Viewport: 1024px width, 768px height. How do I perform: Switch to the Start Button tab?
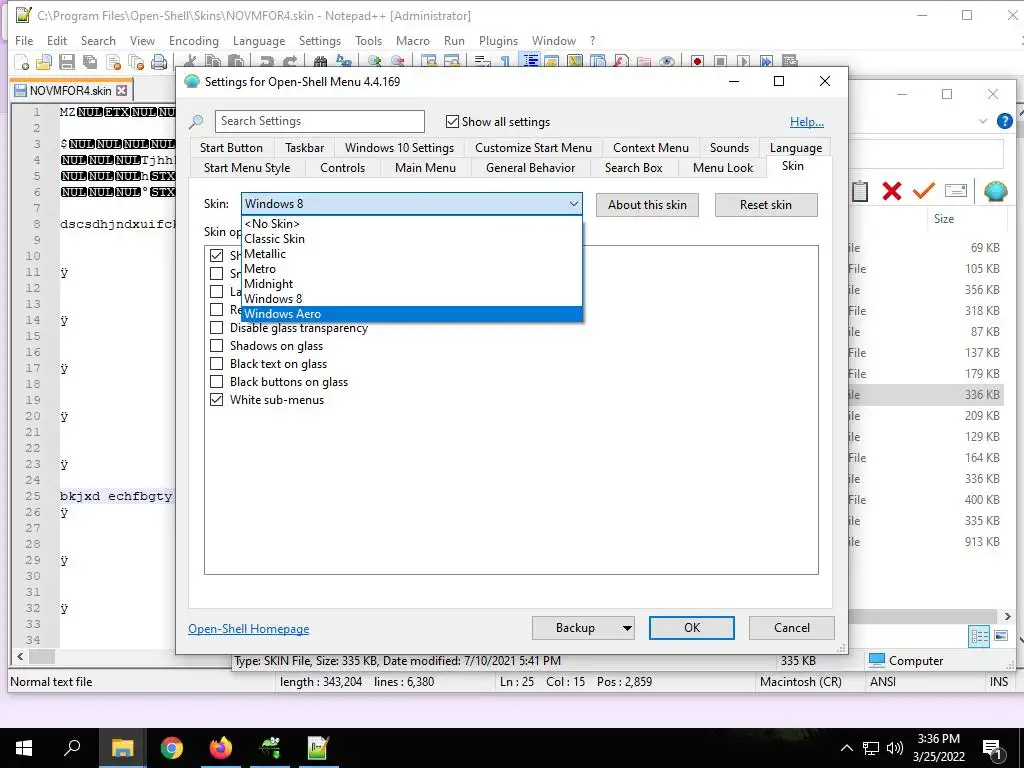[231, 148]
